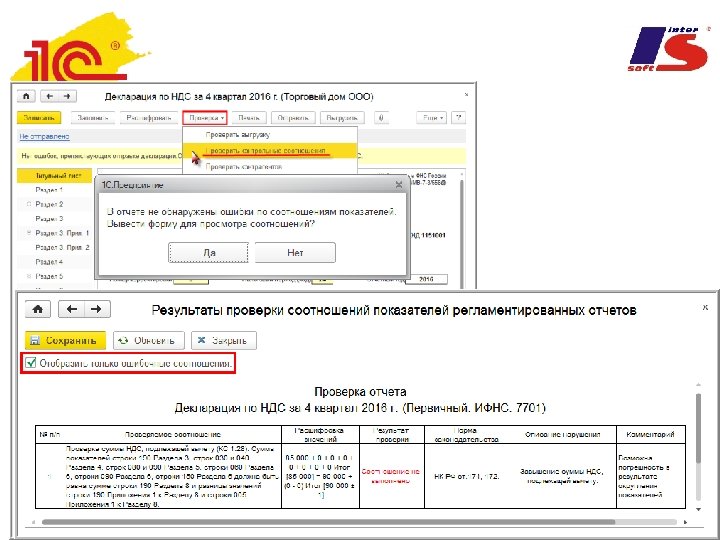Screen dimensions: 720x540
Task: Decline with the Нет button in the dialog
Action: click(x=295, y=253)
